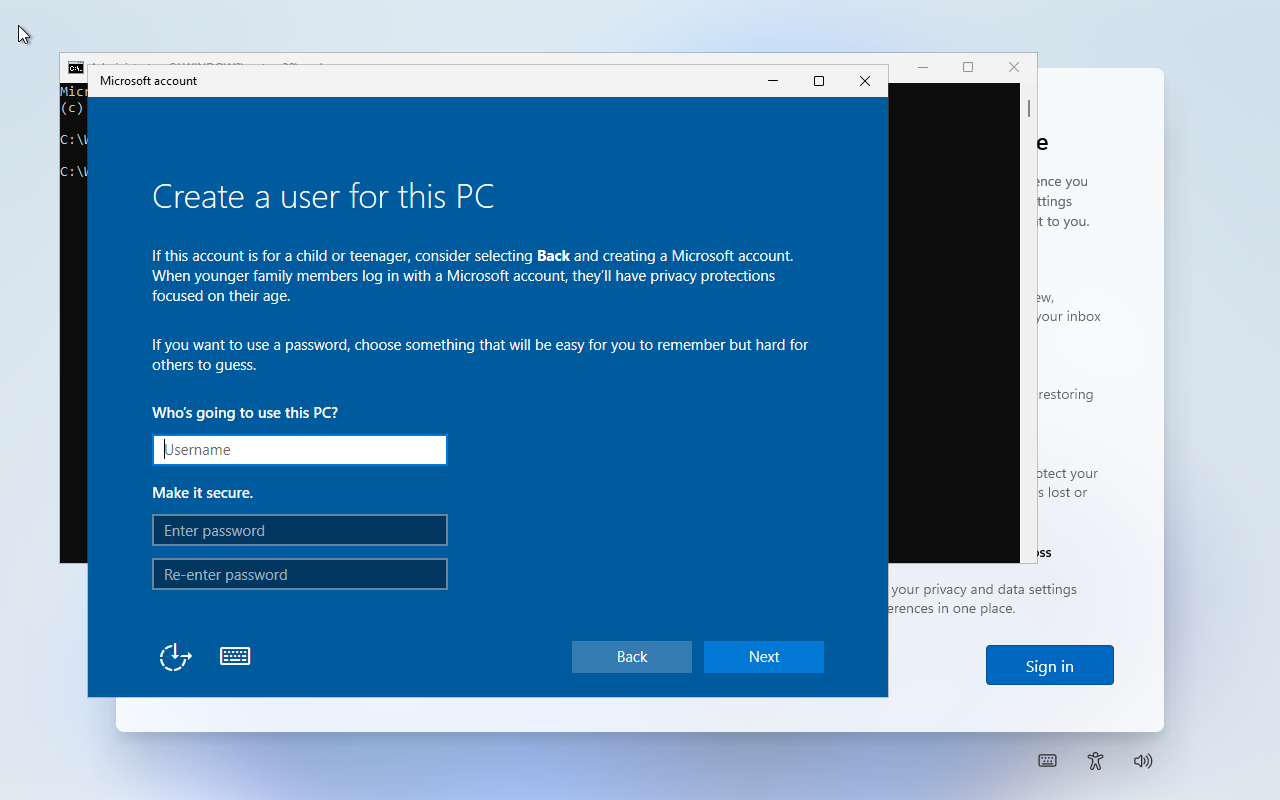Screen dimensions: 1280x800
Task: Minimize the Command Prompt window
Action: tap(922, 67)
